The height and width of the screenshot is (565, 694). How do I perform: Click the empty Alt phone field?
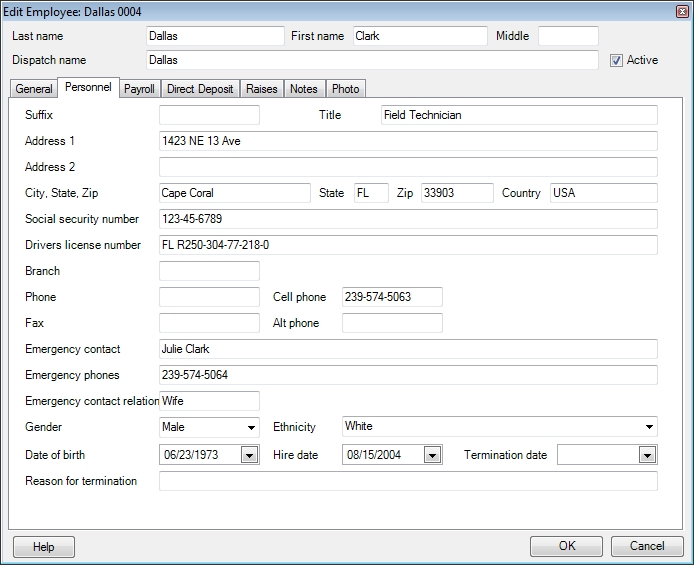coord(392,323)
